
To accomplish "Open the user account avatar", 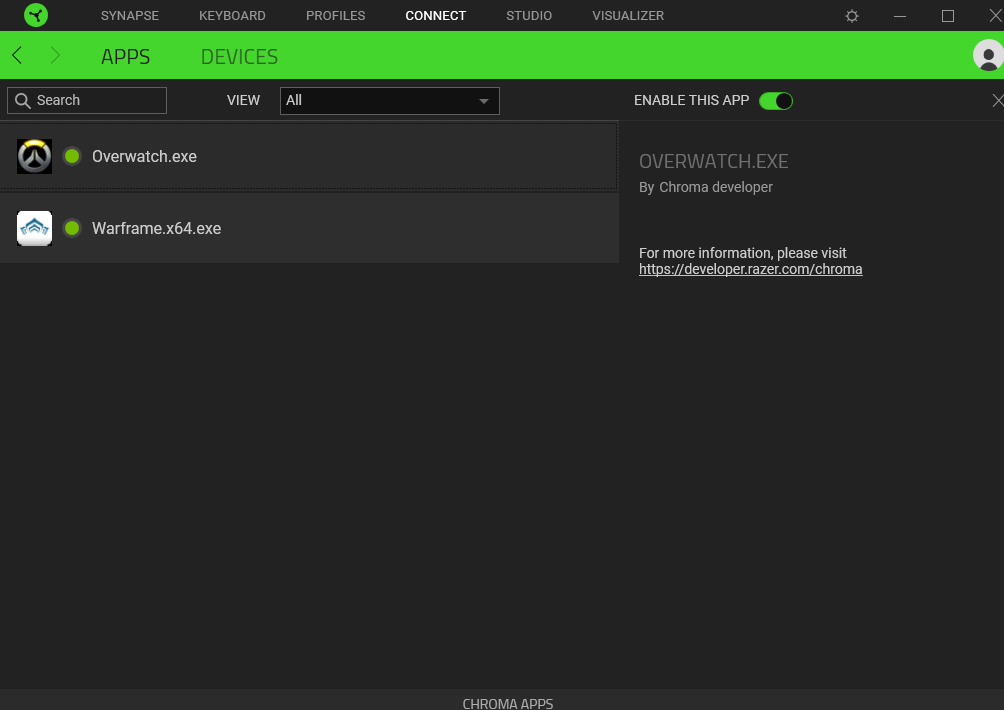I will [x=988, y=56].
